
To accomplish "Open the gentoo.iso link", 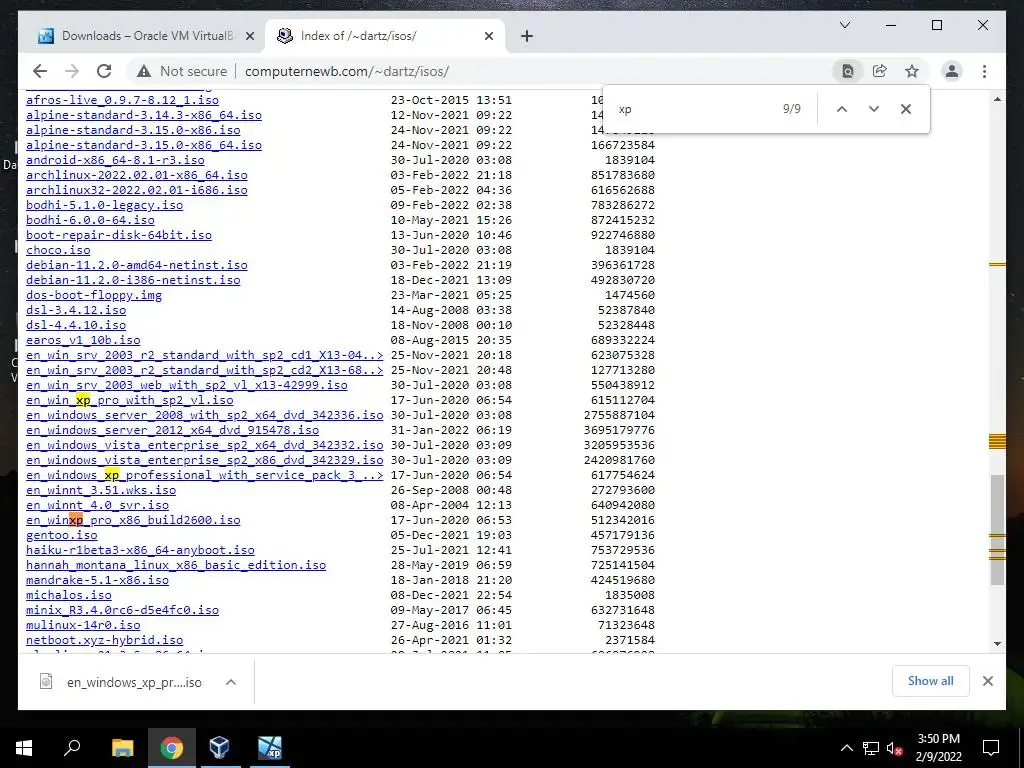I will (x=61, y=536).
